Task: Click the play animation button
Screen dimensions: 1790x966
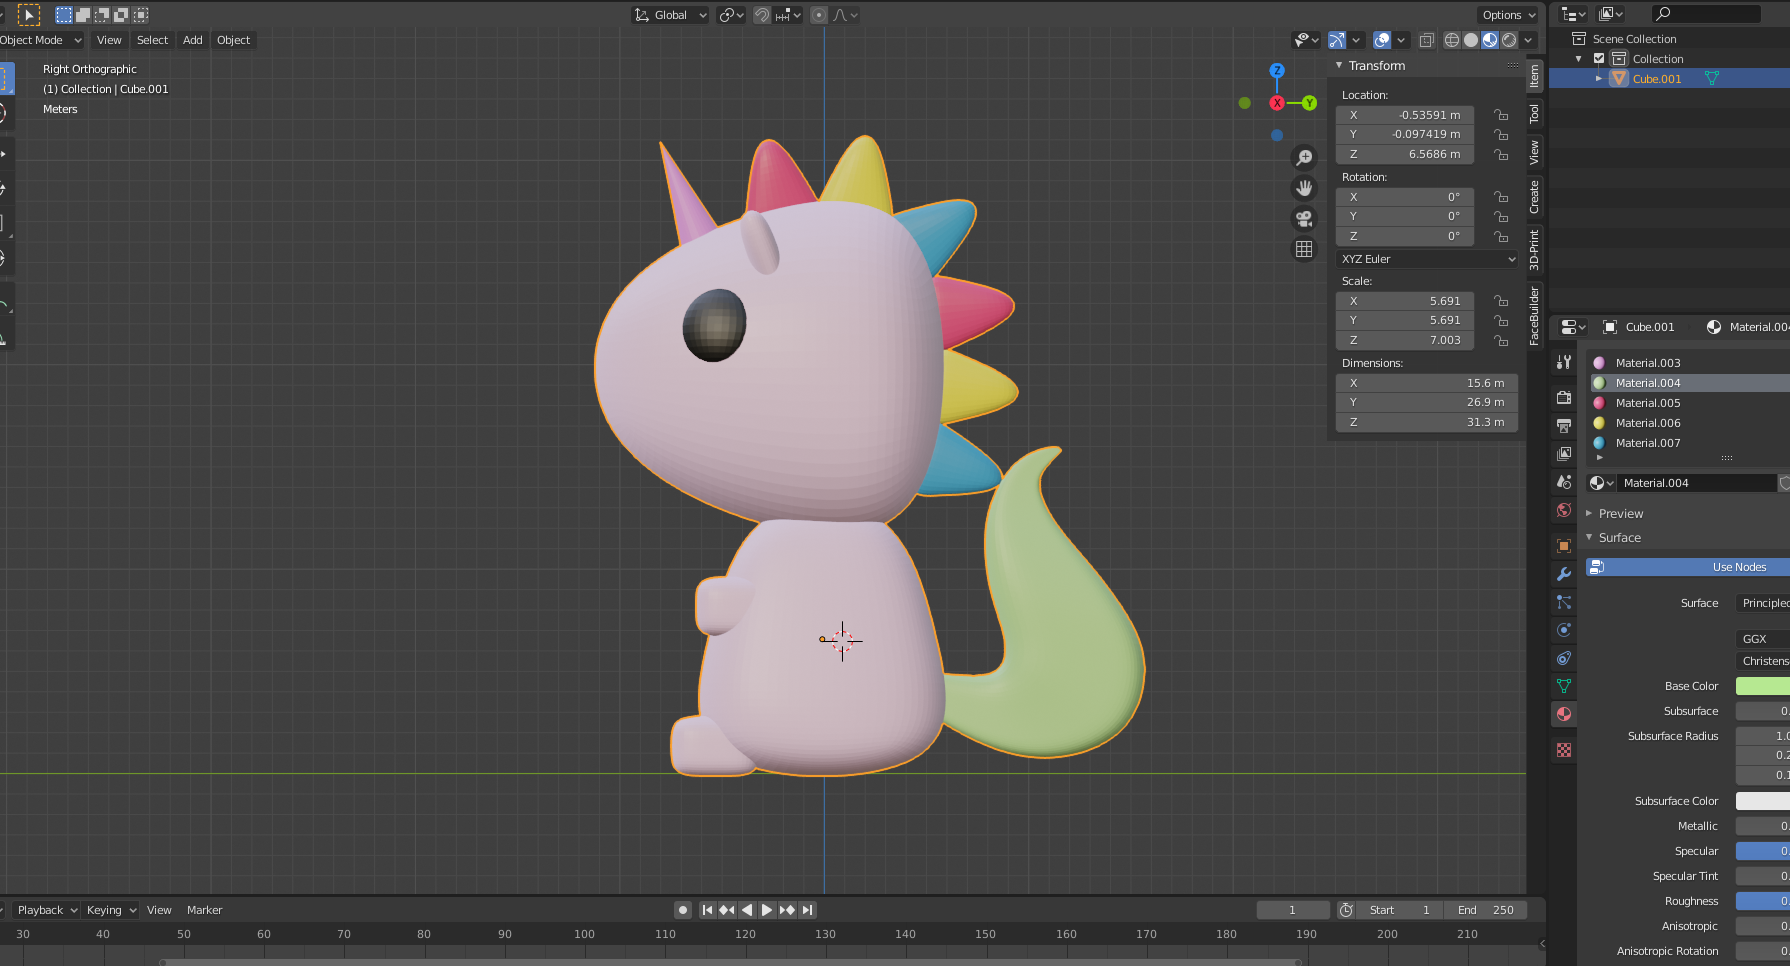Action: tap(767, 910)
